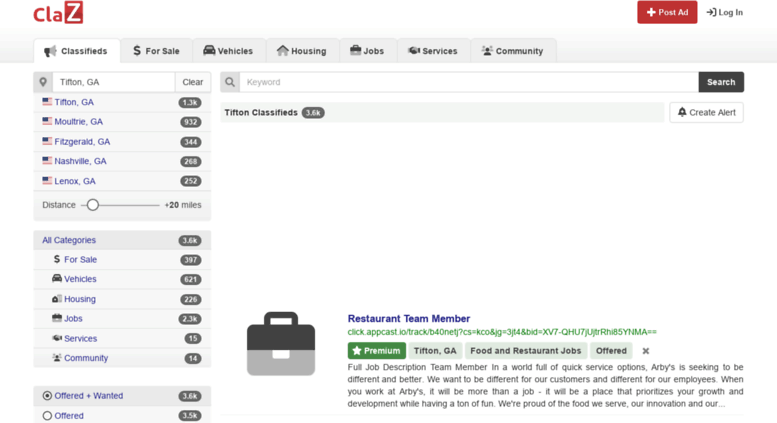Viewport: 777px width, 423px height.
Task: Click the login arrow icon
Action: pos(711,12)
